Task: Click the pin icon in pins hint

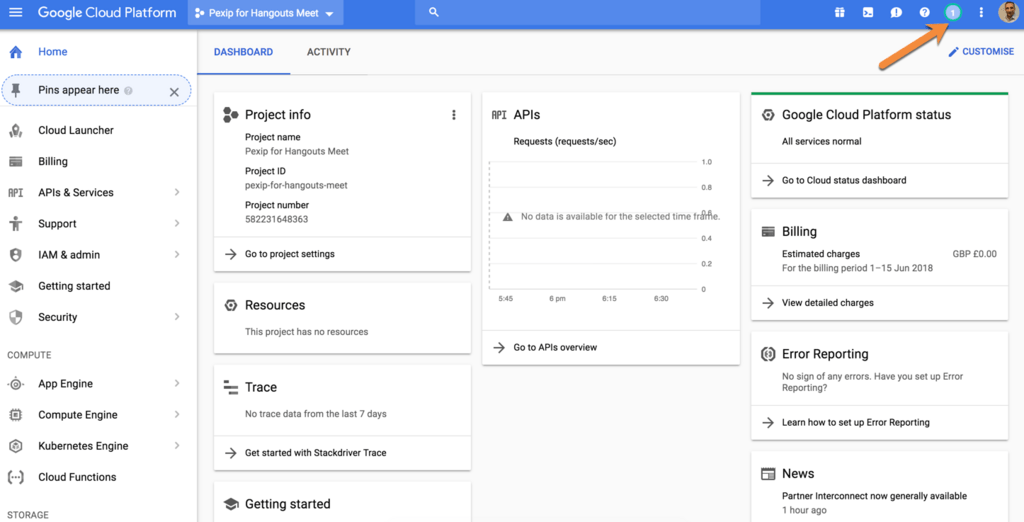Action: click(x=16, y=90)
